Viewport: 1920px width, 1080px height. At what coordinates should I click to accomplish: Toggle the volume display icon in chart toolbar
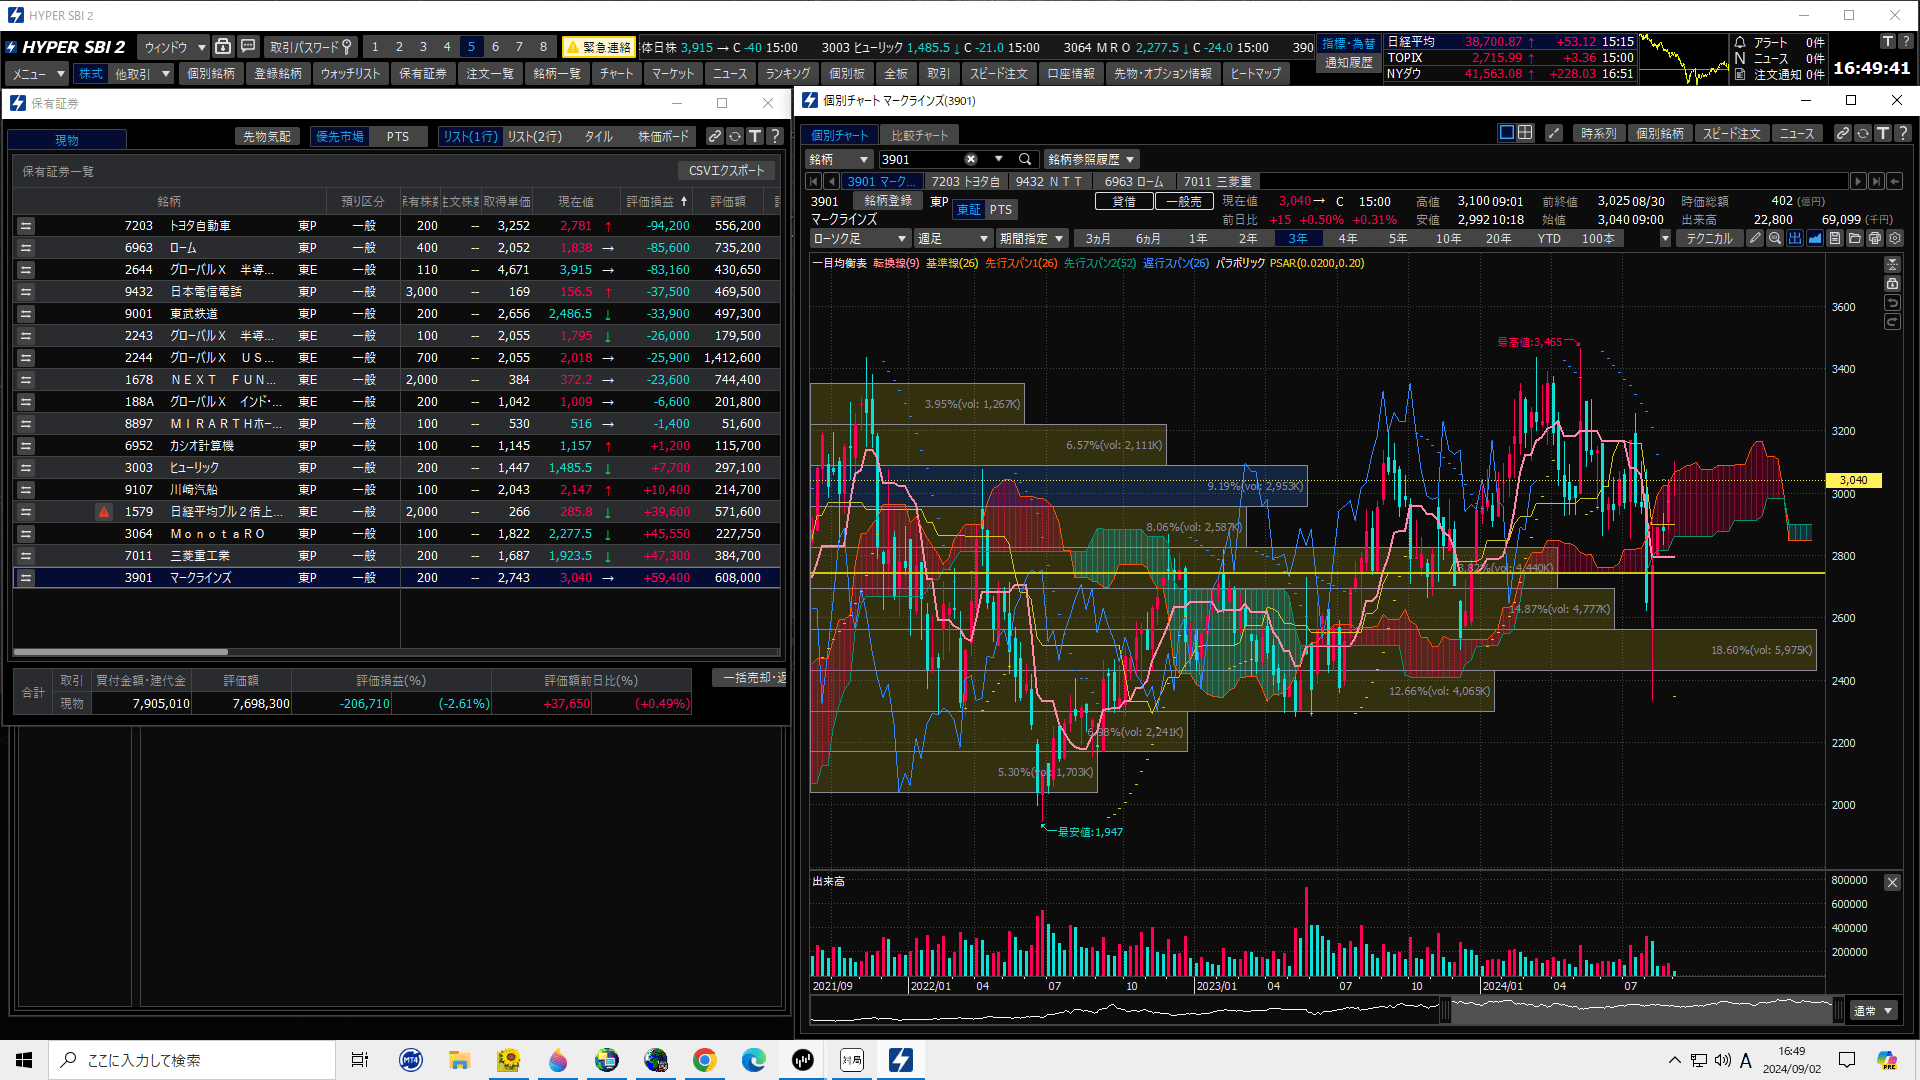[x=1795, y=239]
